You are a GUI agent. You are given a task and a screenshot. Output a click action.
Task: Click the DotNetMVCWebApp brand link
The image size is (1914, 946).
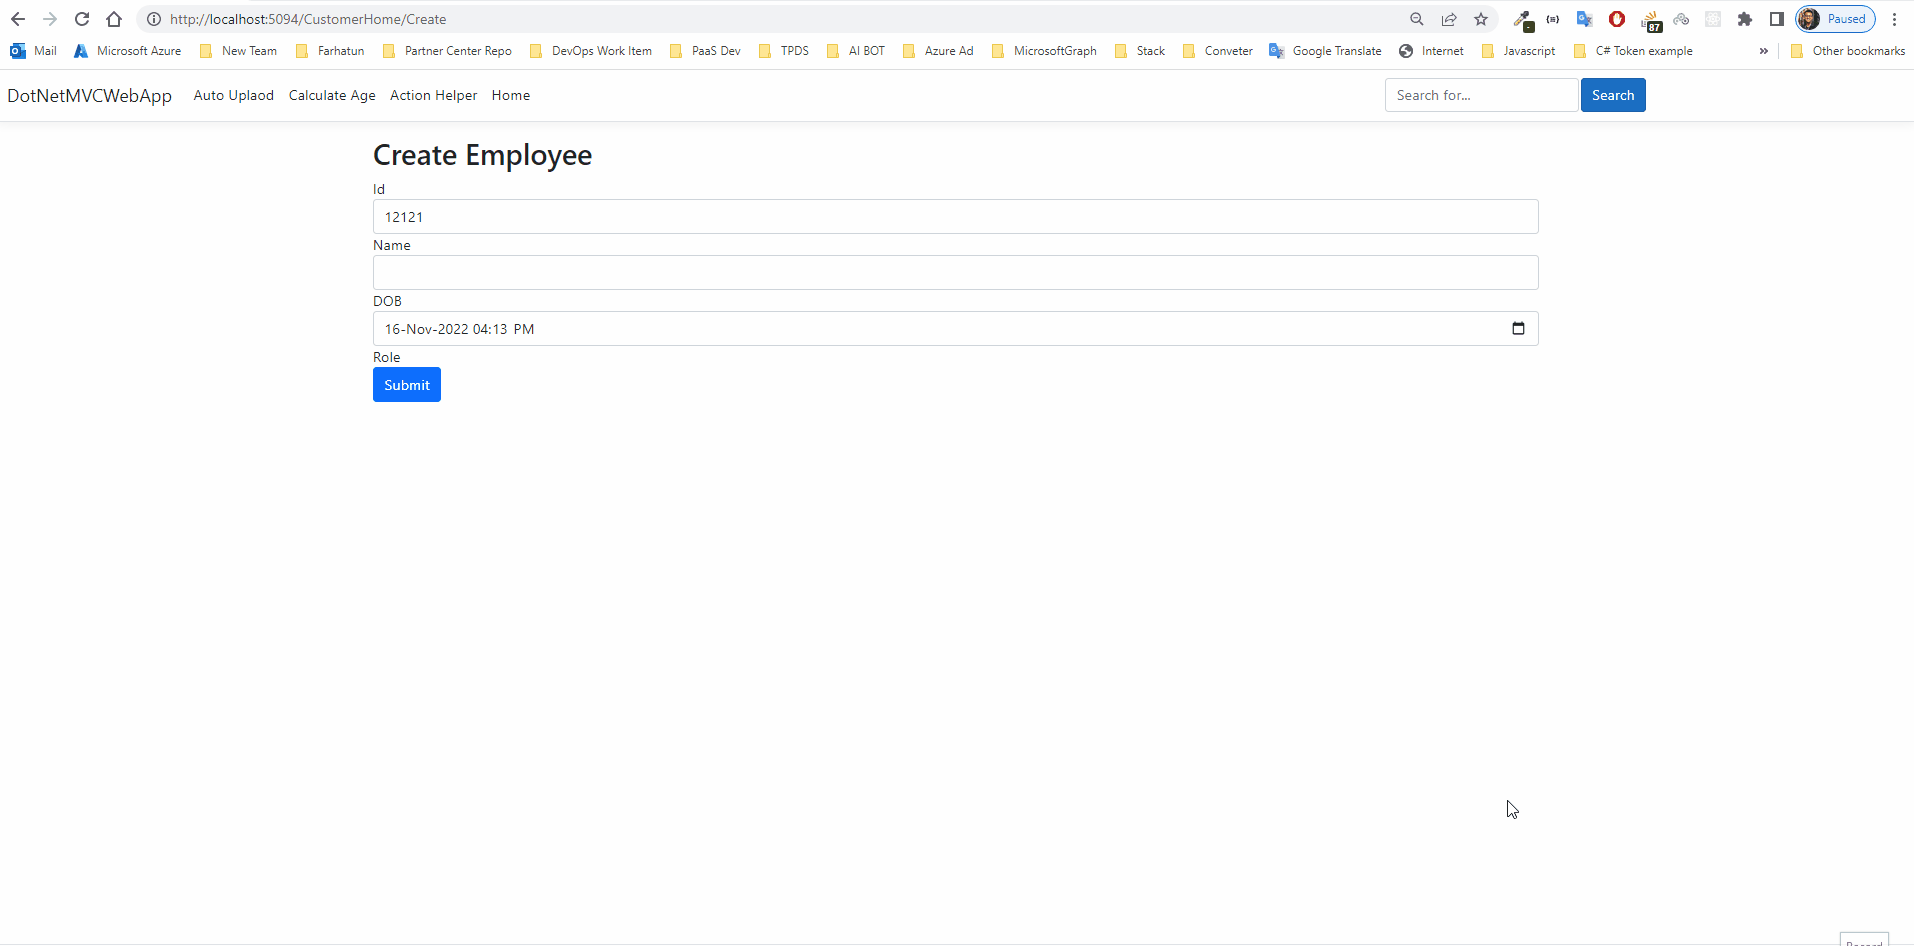coord(90,95)
